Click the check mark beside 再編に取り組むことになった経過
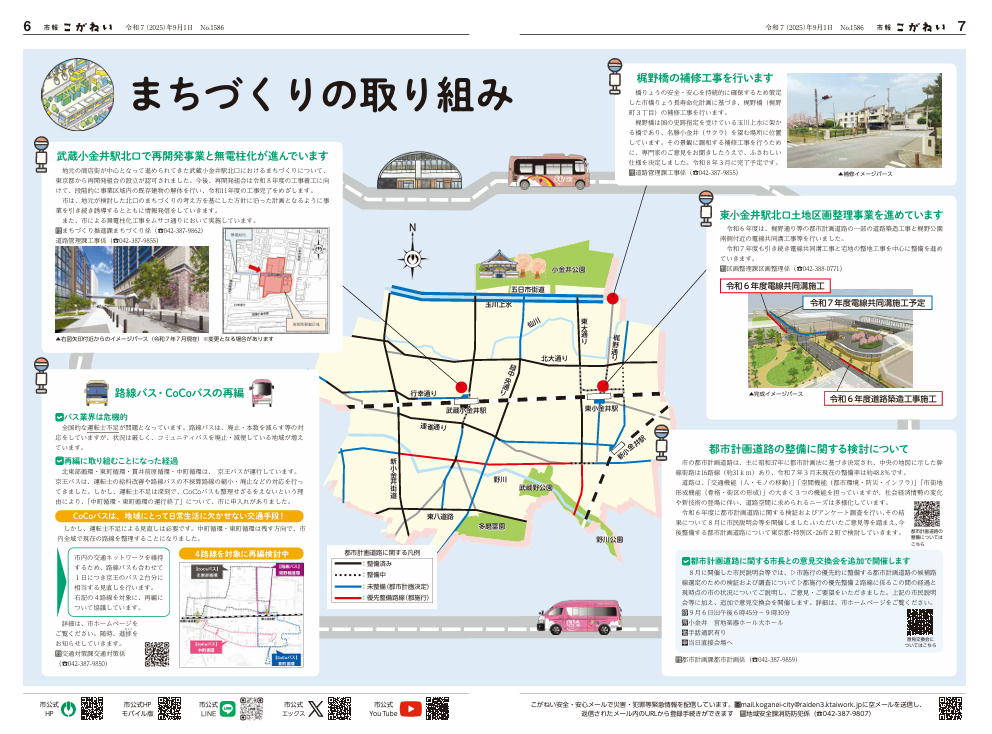The image size is (992, 734). tap(59, 461)
